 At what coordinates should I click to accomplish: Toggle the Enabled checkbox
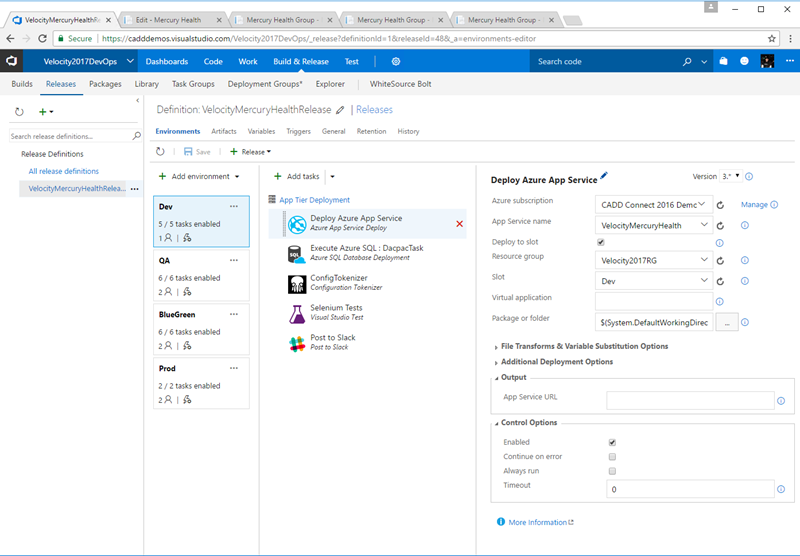pos(612,442)
